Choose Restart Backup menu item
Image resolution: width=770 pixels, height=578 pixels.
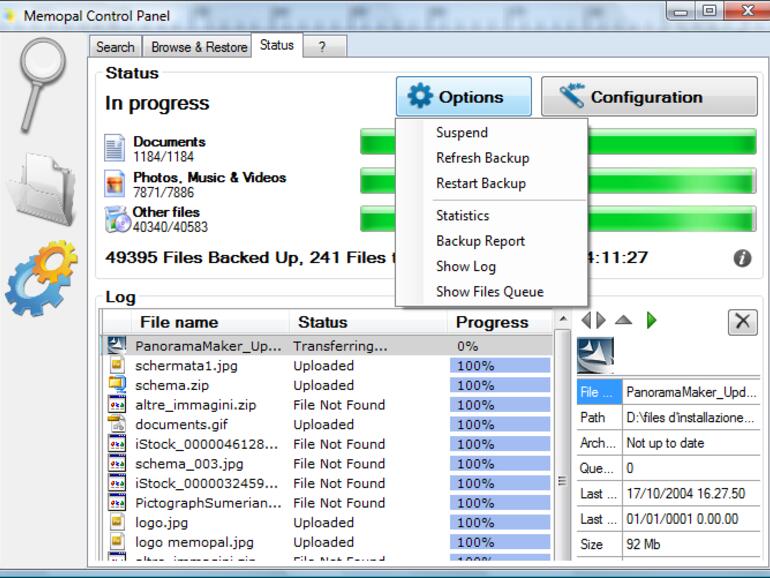click(x=481, y=184)
